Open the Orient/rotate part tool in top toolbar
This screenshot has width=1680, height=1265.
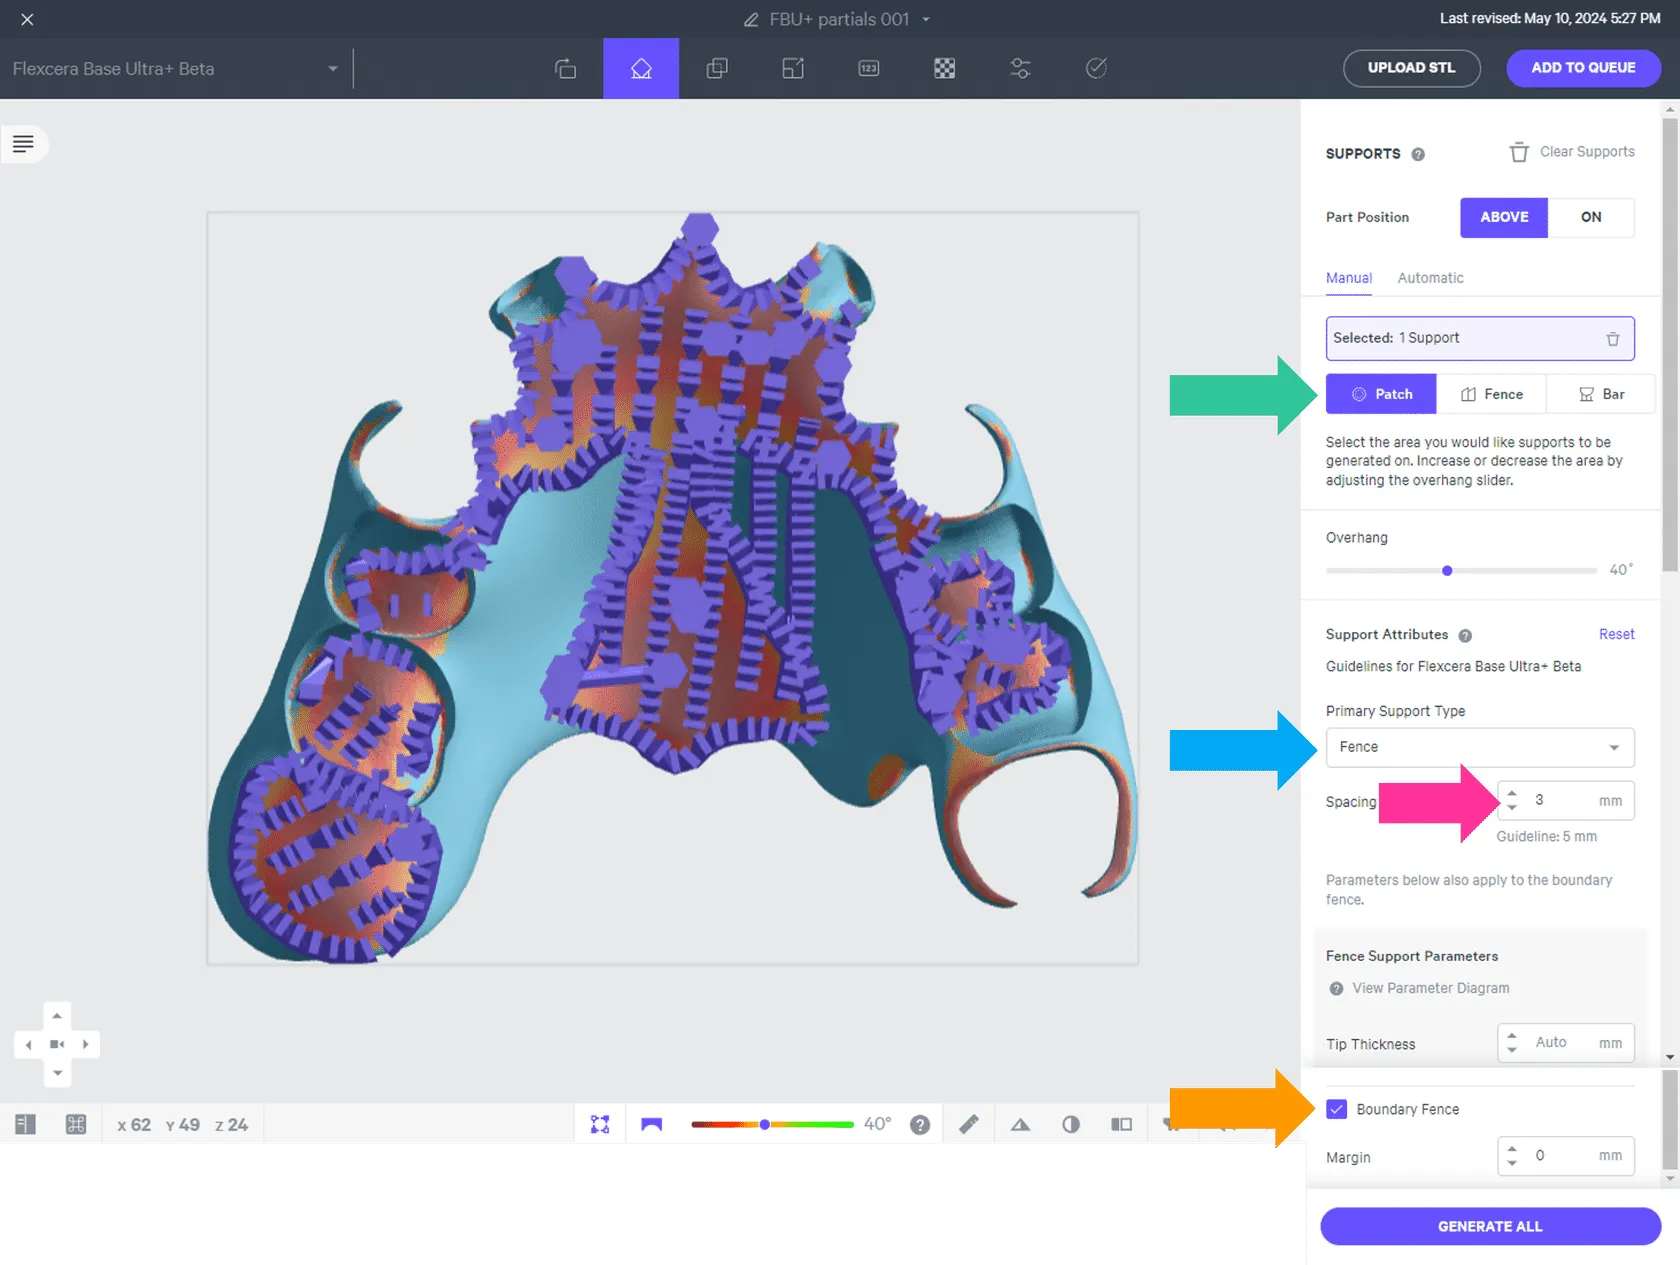(565, 68)
